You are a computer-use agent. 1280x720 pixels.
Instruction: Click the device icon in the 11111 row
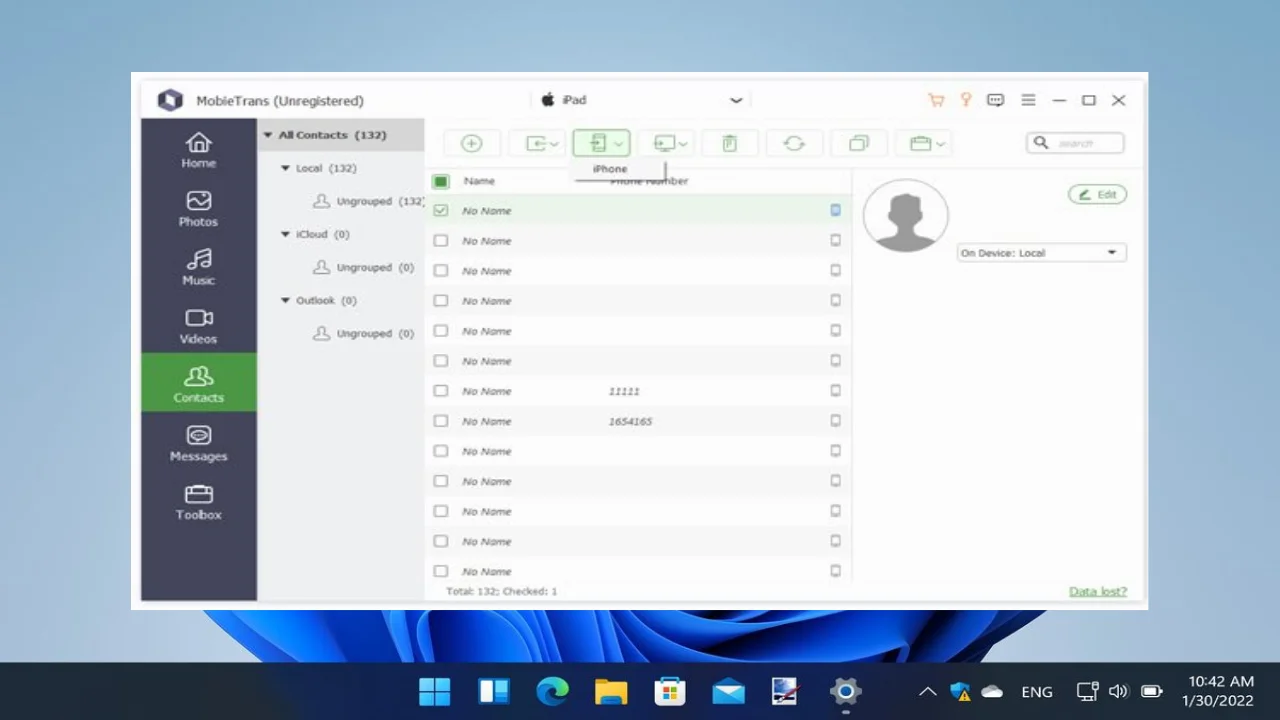[x=835, y=391]
